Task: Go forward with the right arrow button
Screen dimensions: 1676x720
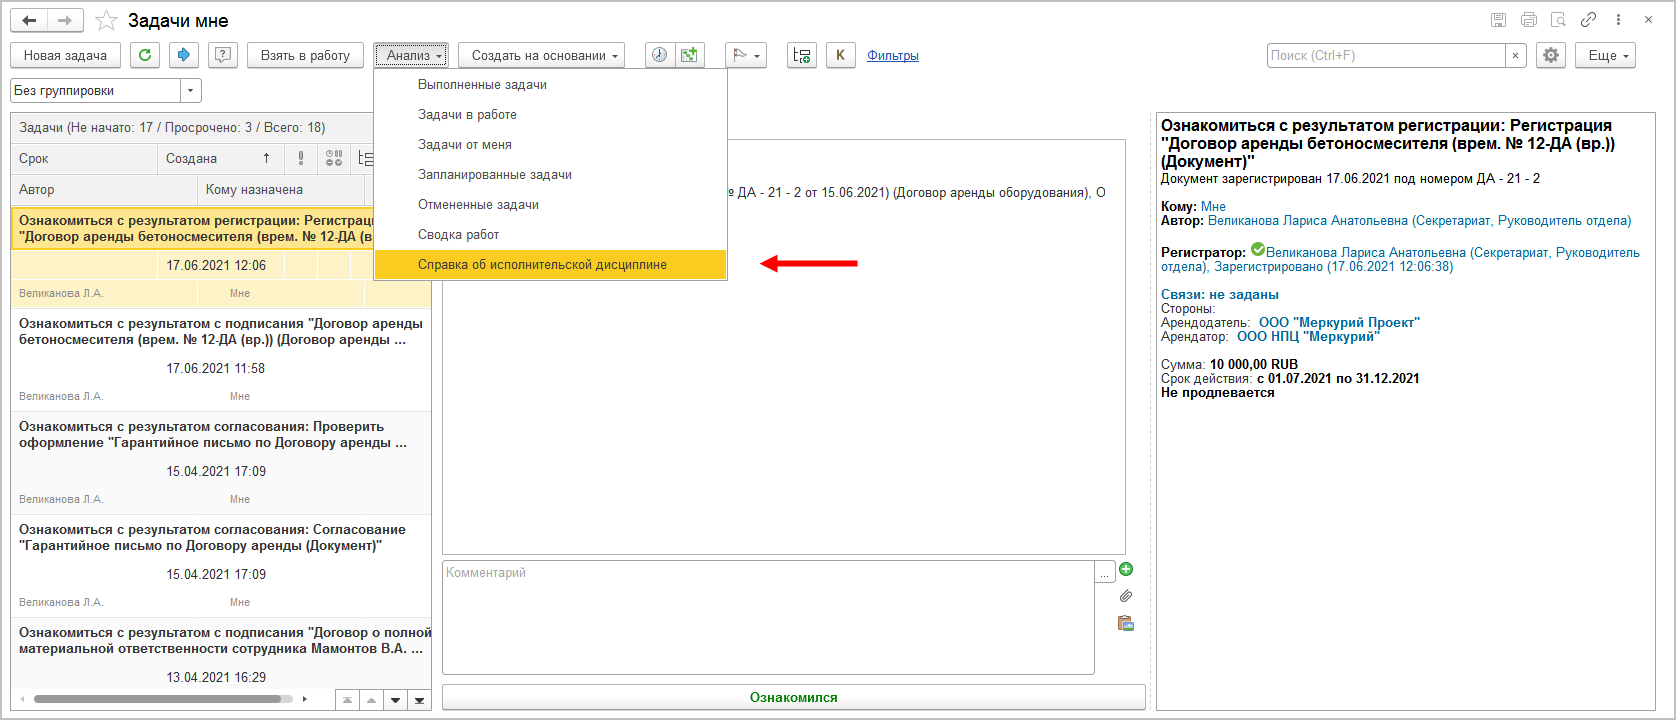Action: (x=65, y=20)
